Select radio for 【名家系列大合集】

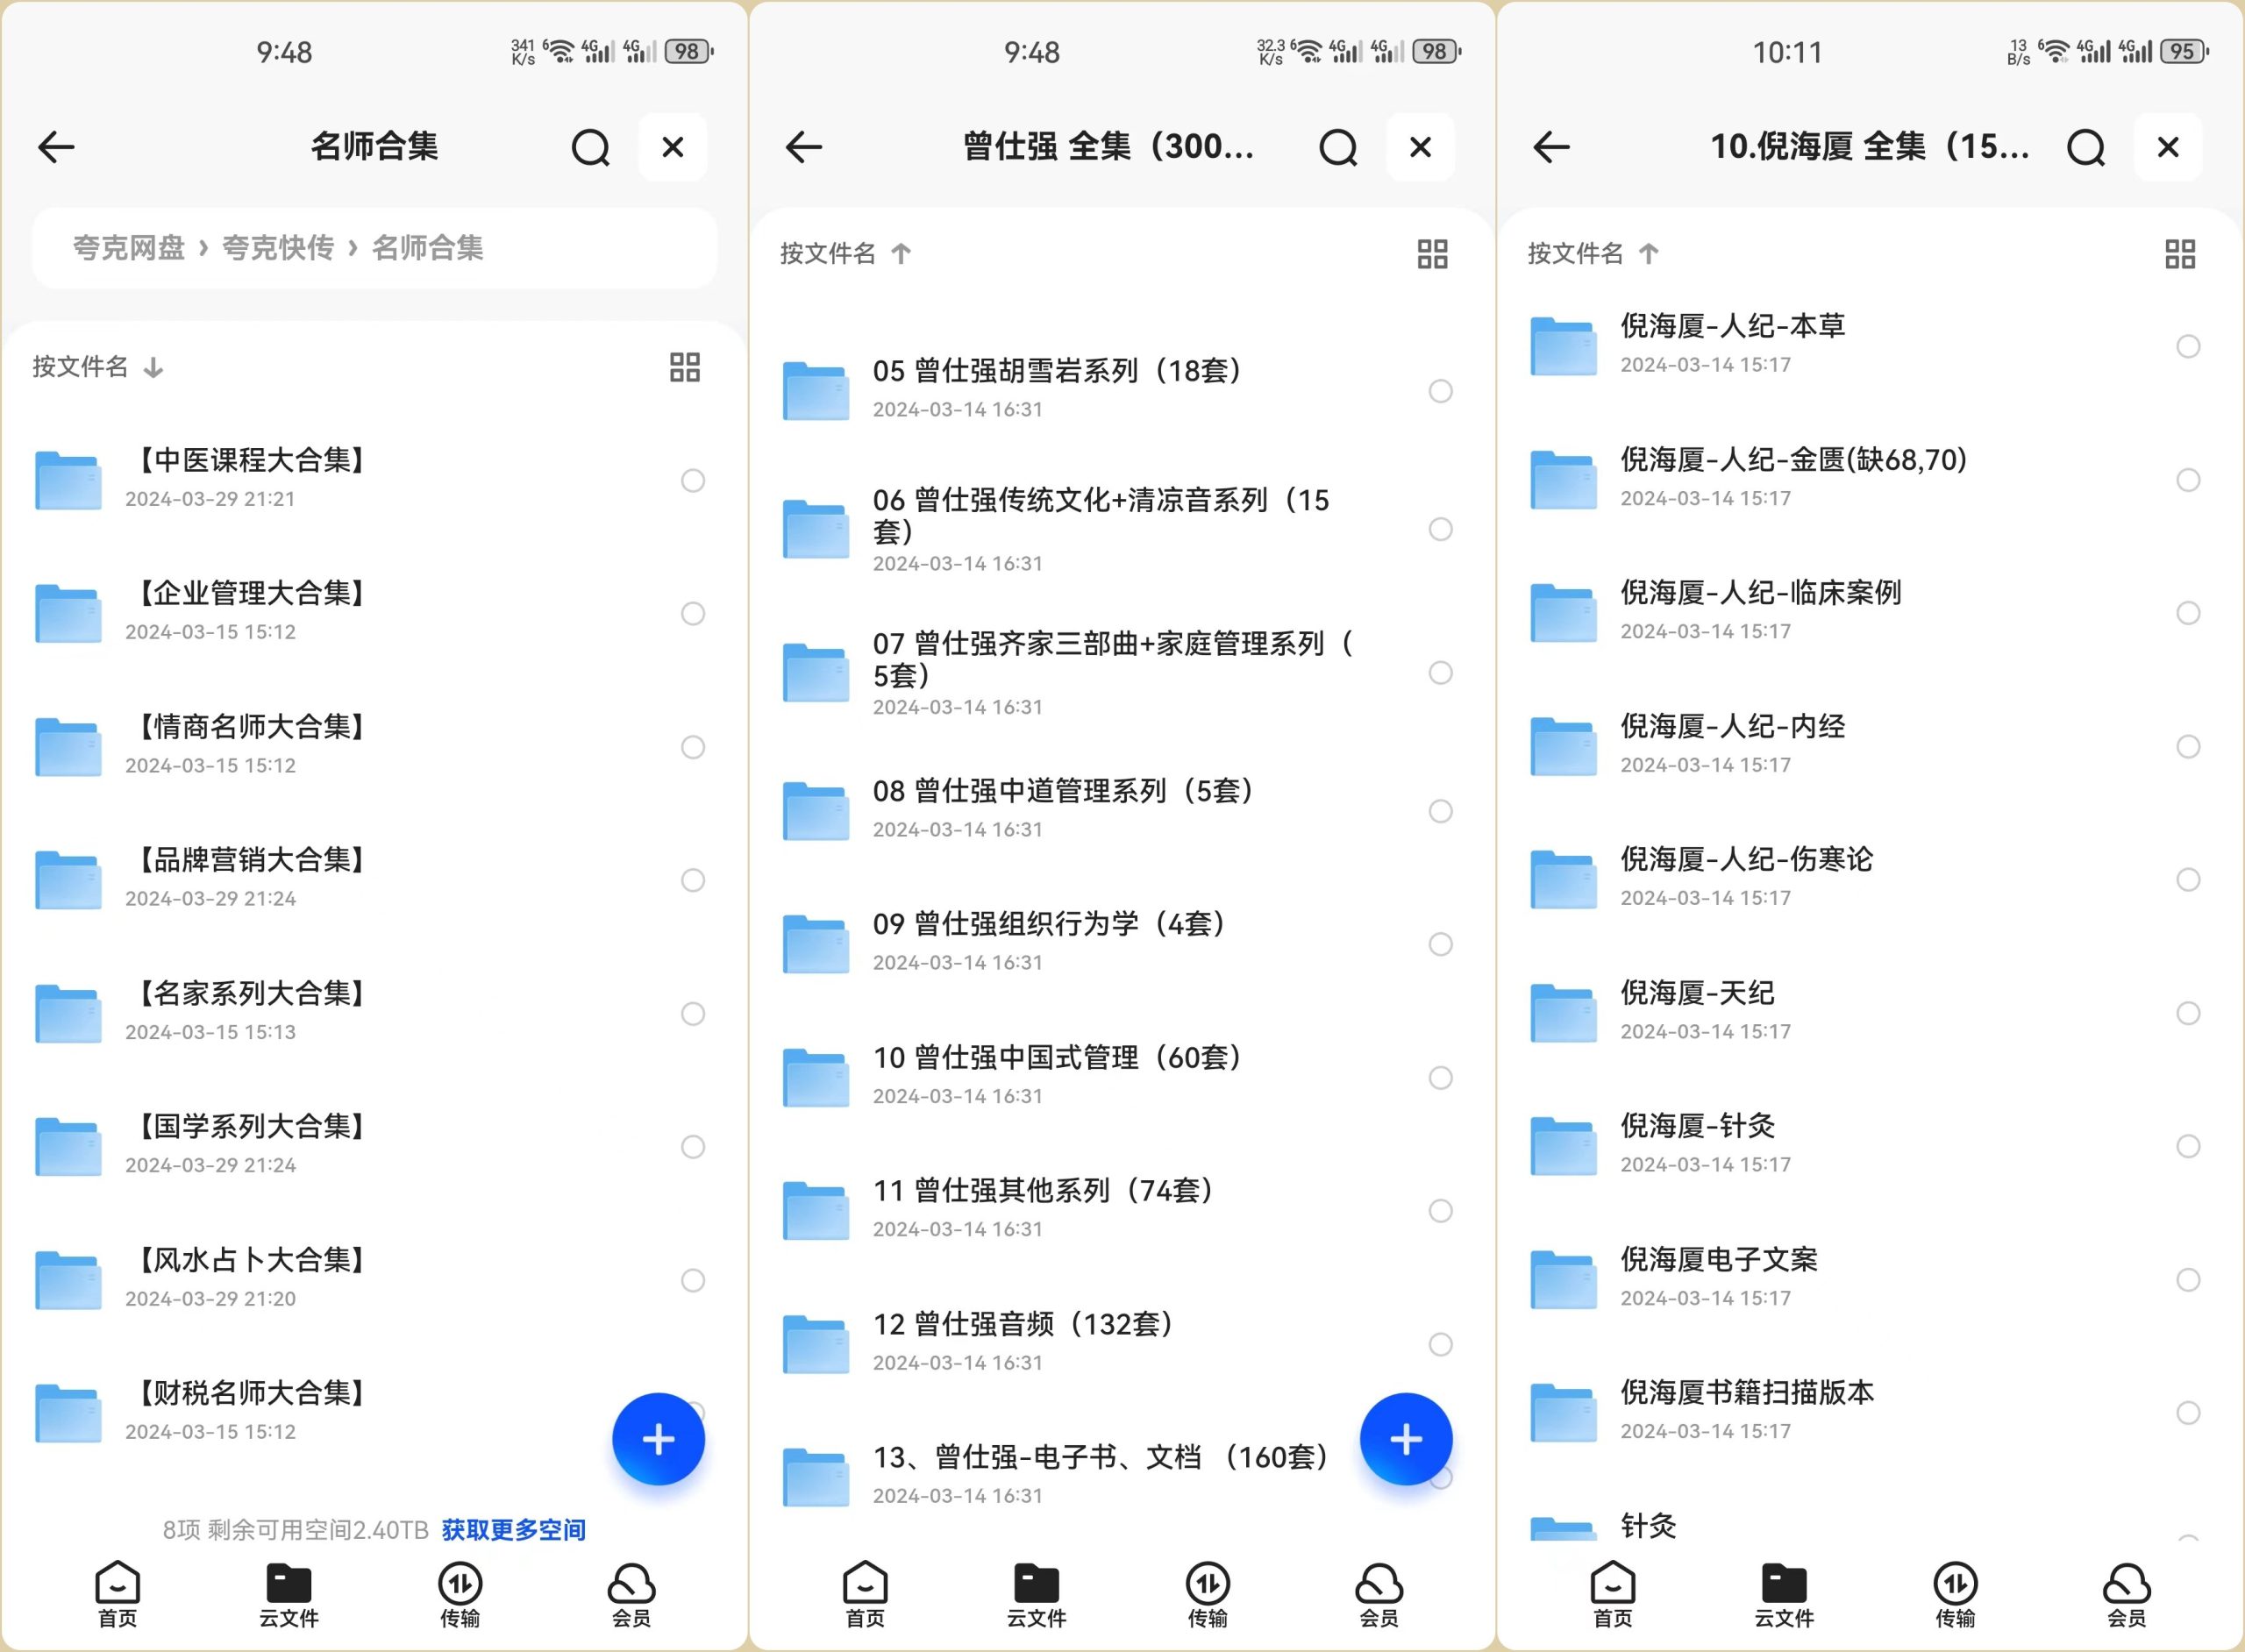pos(693,1013)
